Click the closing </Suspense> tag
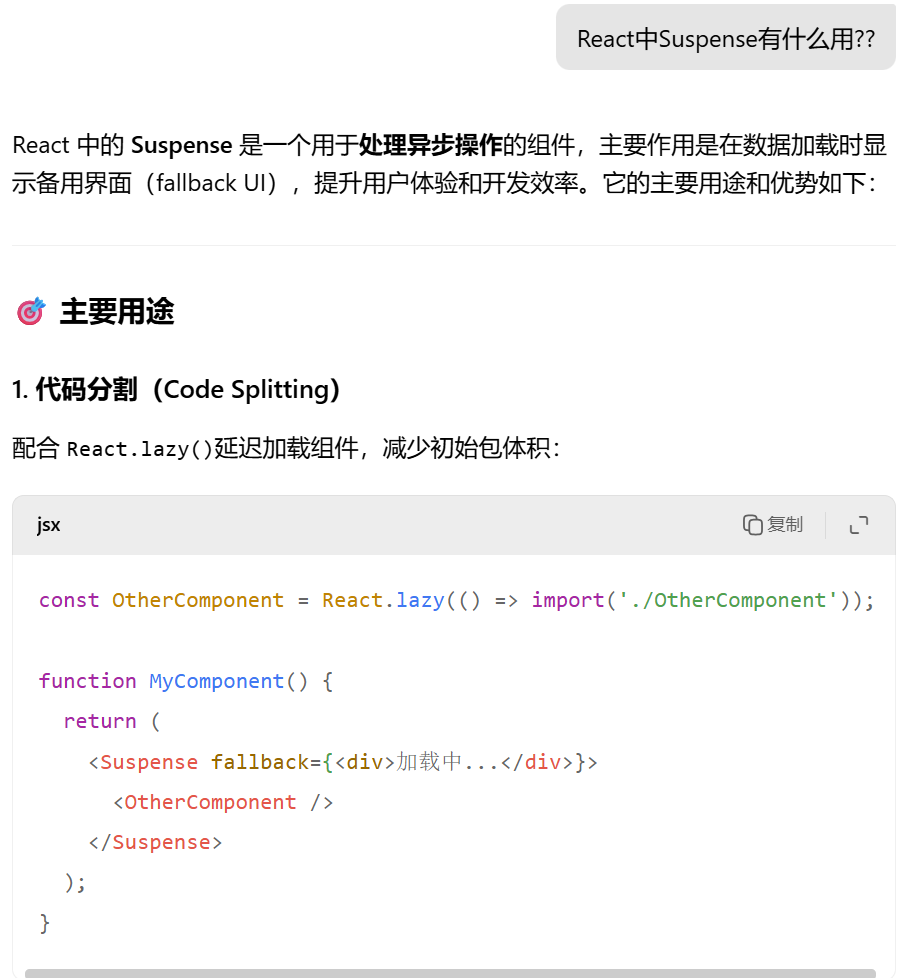This screenshot has height=978, width=903. click(155, 842)
